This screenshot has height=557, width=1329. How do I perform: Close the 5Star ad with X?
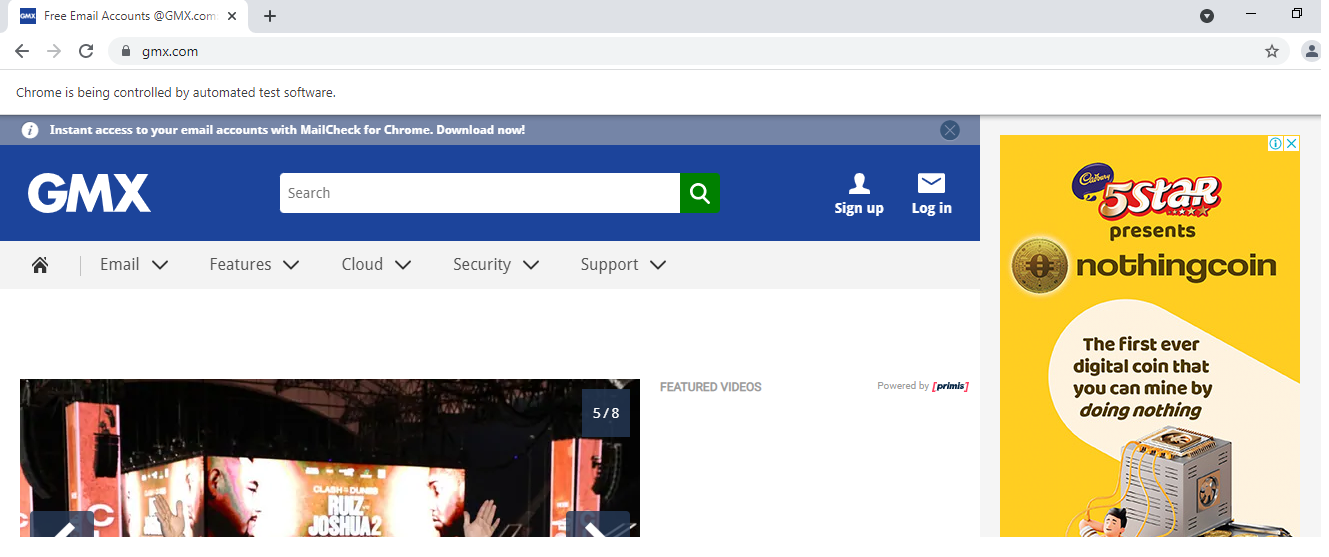click(1291, 143)
